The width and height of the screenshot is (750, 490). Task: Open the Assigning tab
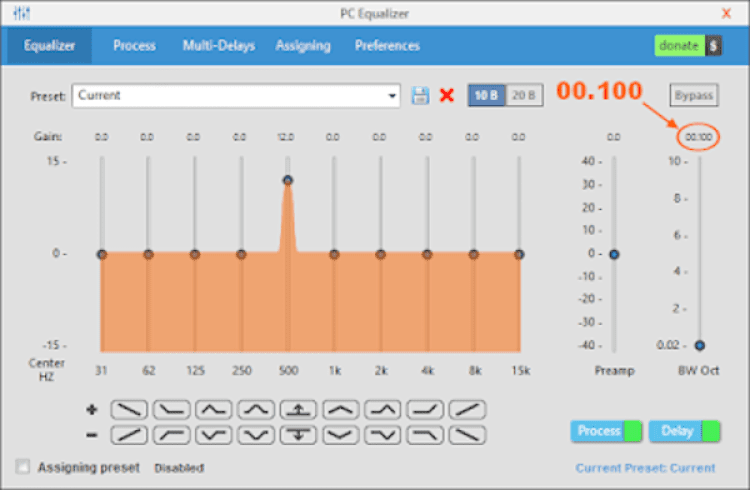303,45
